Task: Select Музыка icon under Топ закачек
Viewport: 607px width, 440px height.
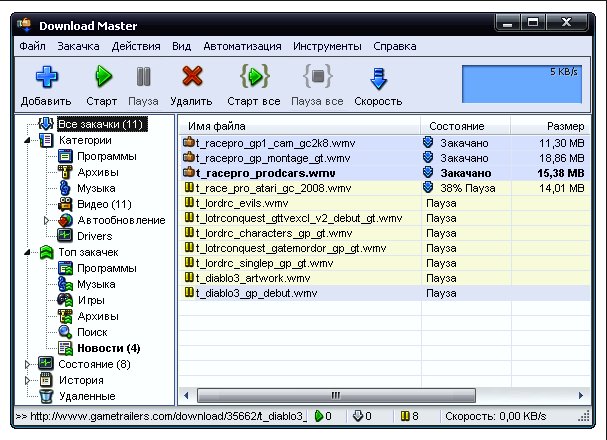Action: [65, 284]
